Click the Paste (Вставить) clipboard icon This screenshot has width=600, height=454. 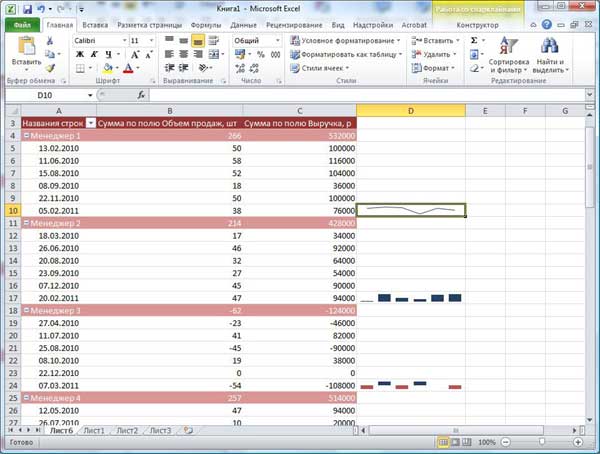coord(26,46)
